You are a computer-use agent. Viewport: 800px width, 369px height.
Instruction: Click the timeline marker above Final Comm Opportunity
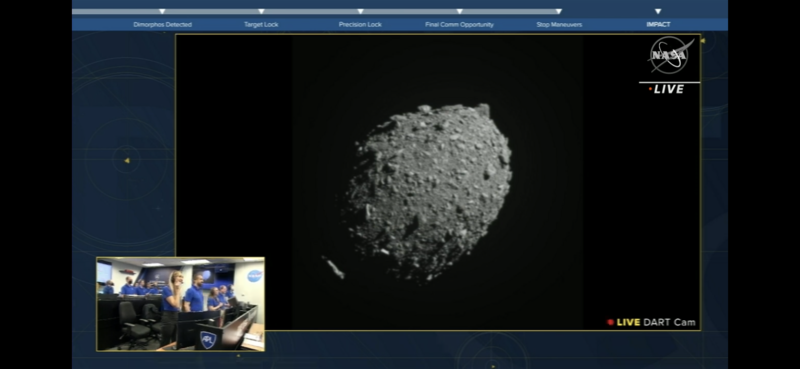459,11
